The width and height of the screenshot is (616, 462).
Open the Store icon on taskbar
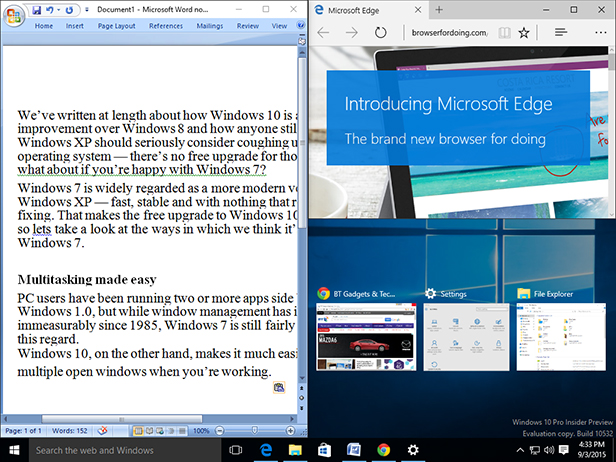324,450
